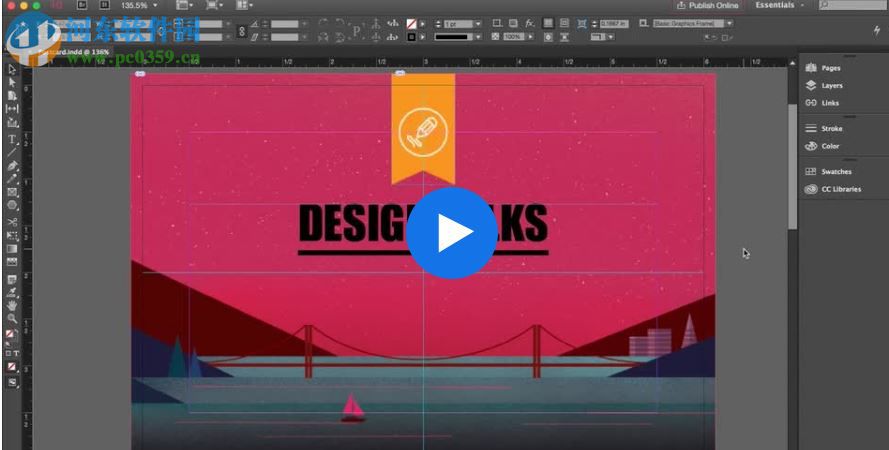Click the Adobe Stock icon beside Bridge
Screen dimensions: 889x450
tap(104, 5)
